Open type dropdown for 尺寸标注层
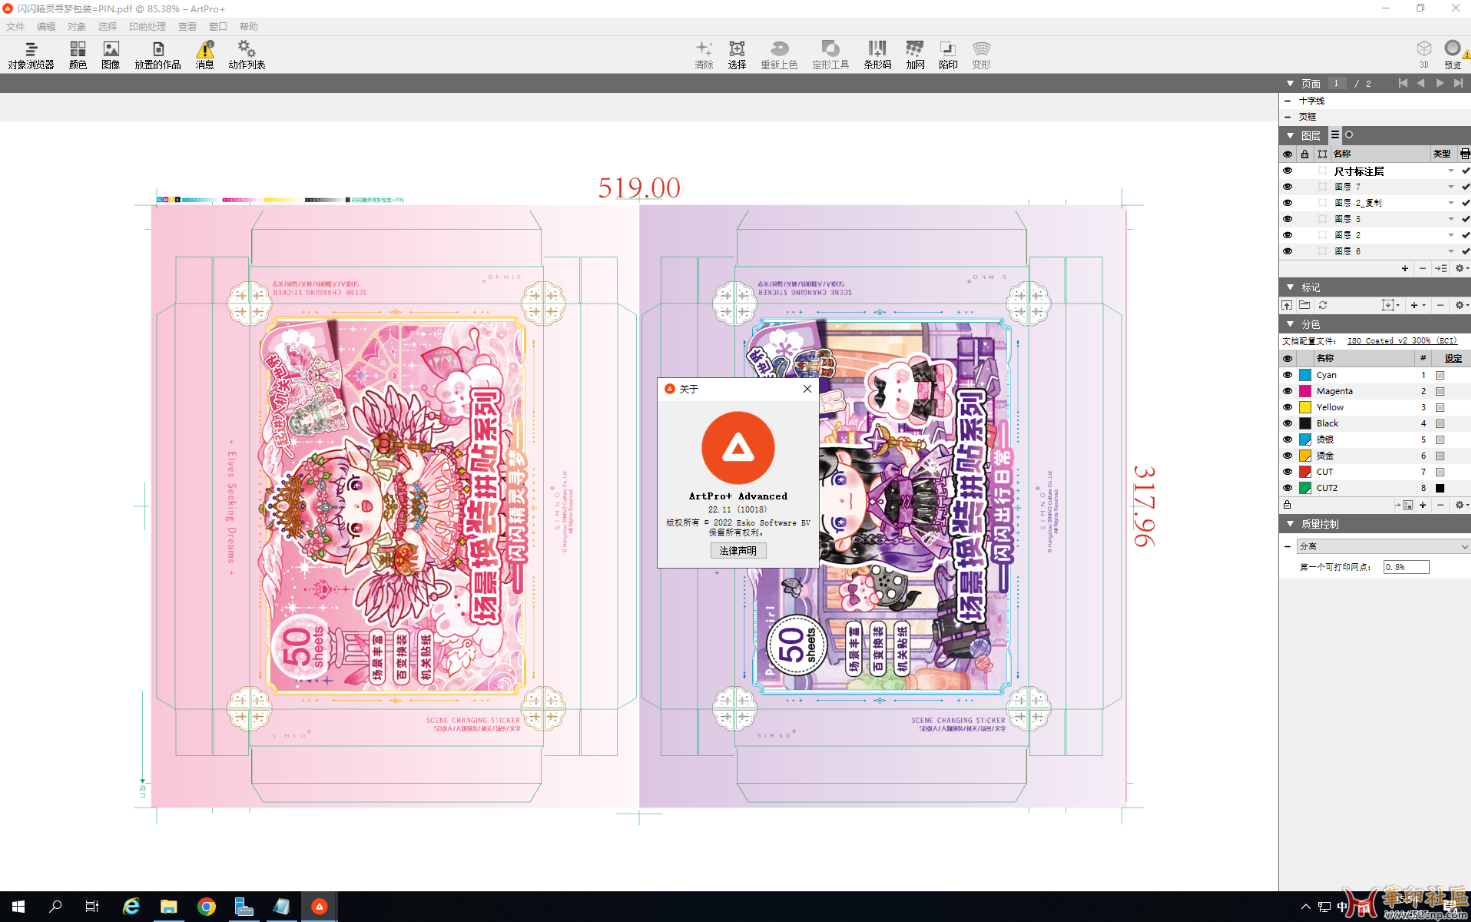Image resolution: width=1471 pixels, height=922 pixels. click(1451, 171)
